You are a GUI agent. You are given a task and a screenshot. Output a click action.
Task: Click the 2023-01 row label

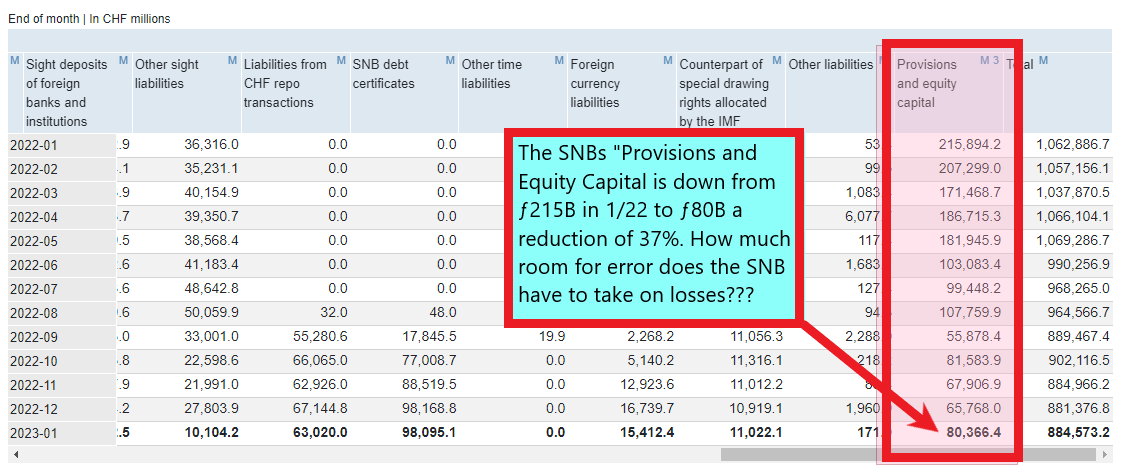pyautogui.click(x=33, y=432)
